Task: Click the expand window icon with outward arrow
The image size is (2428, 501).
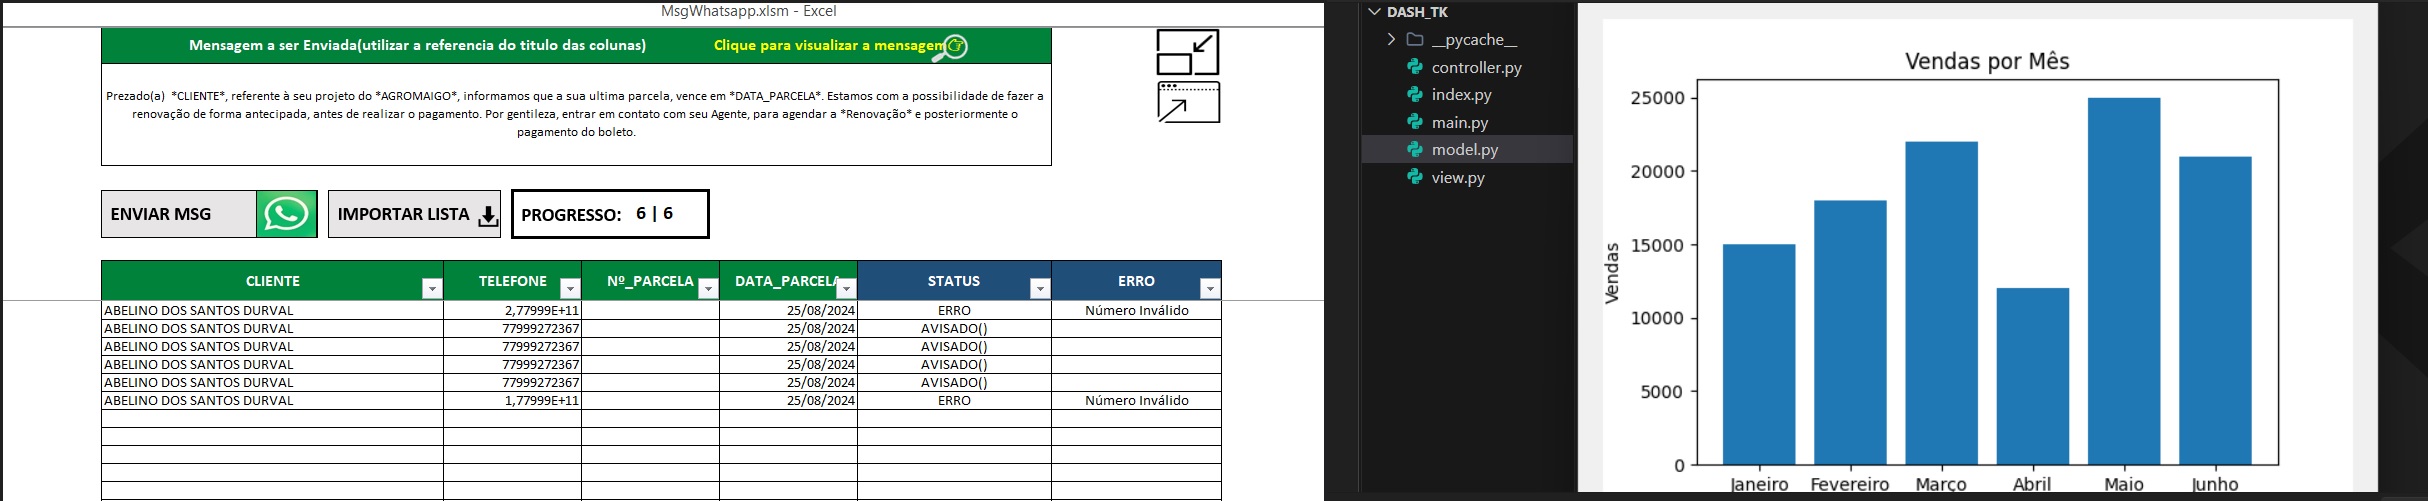Action: 1188,102
